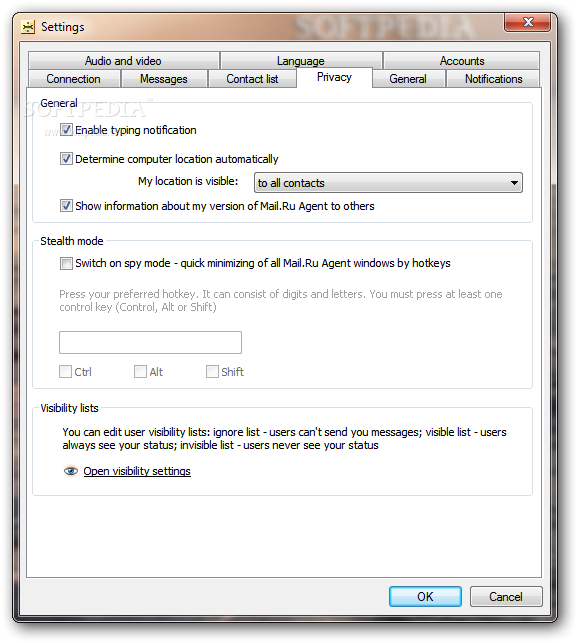Open visibility settings link
Screen dimensions: 578x643
pyautogui.click(x=137, y=471)
